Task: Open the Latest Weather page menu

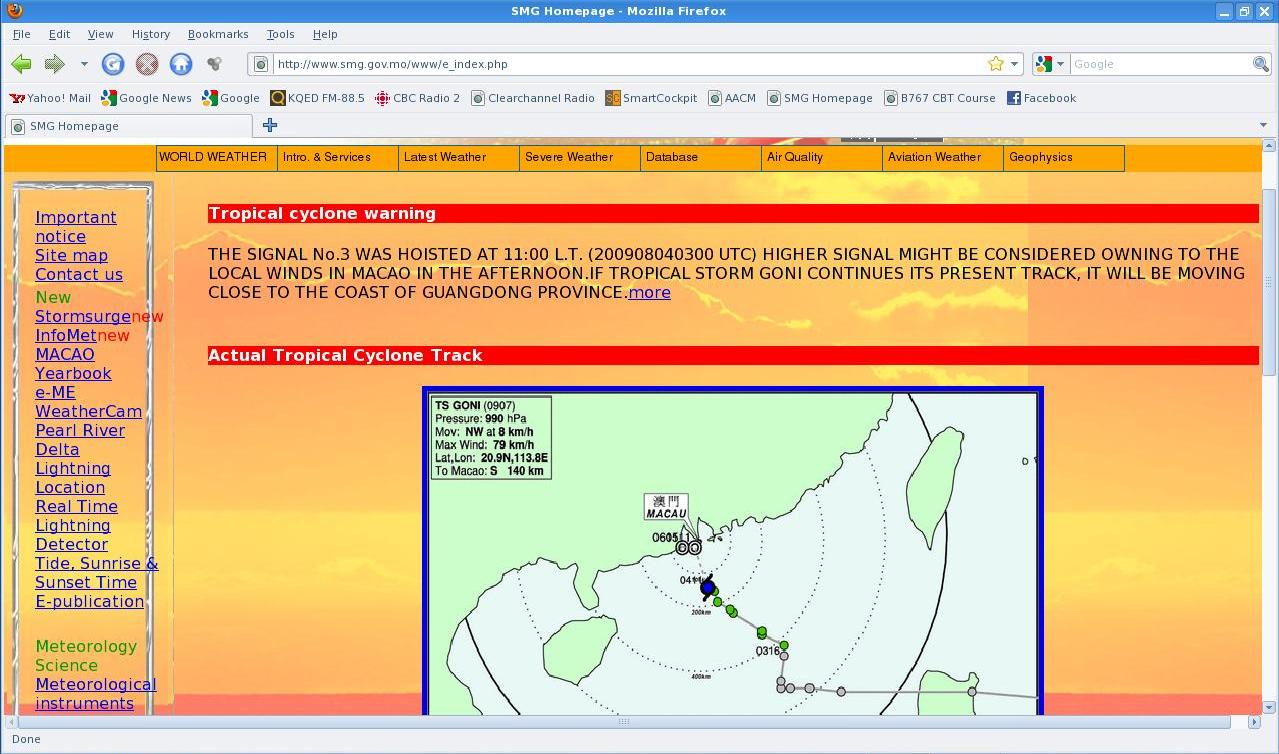Action: click(x=459, y=158)
